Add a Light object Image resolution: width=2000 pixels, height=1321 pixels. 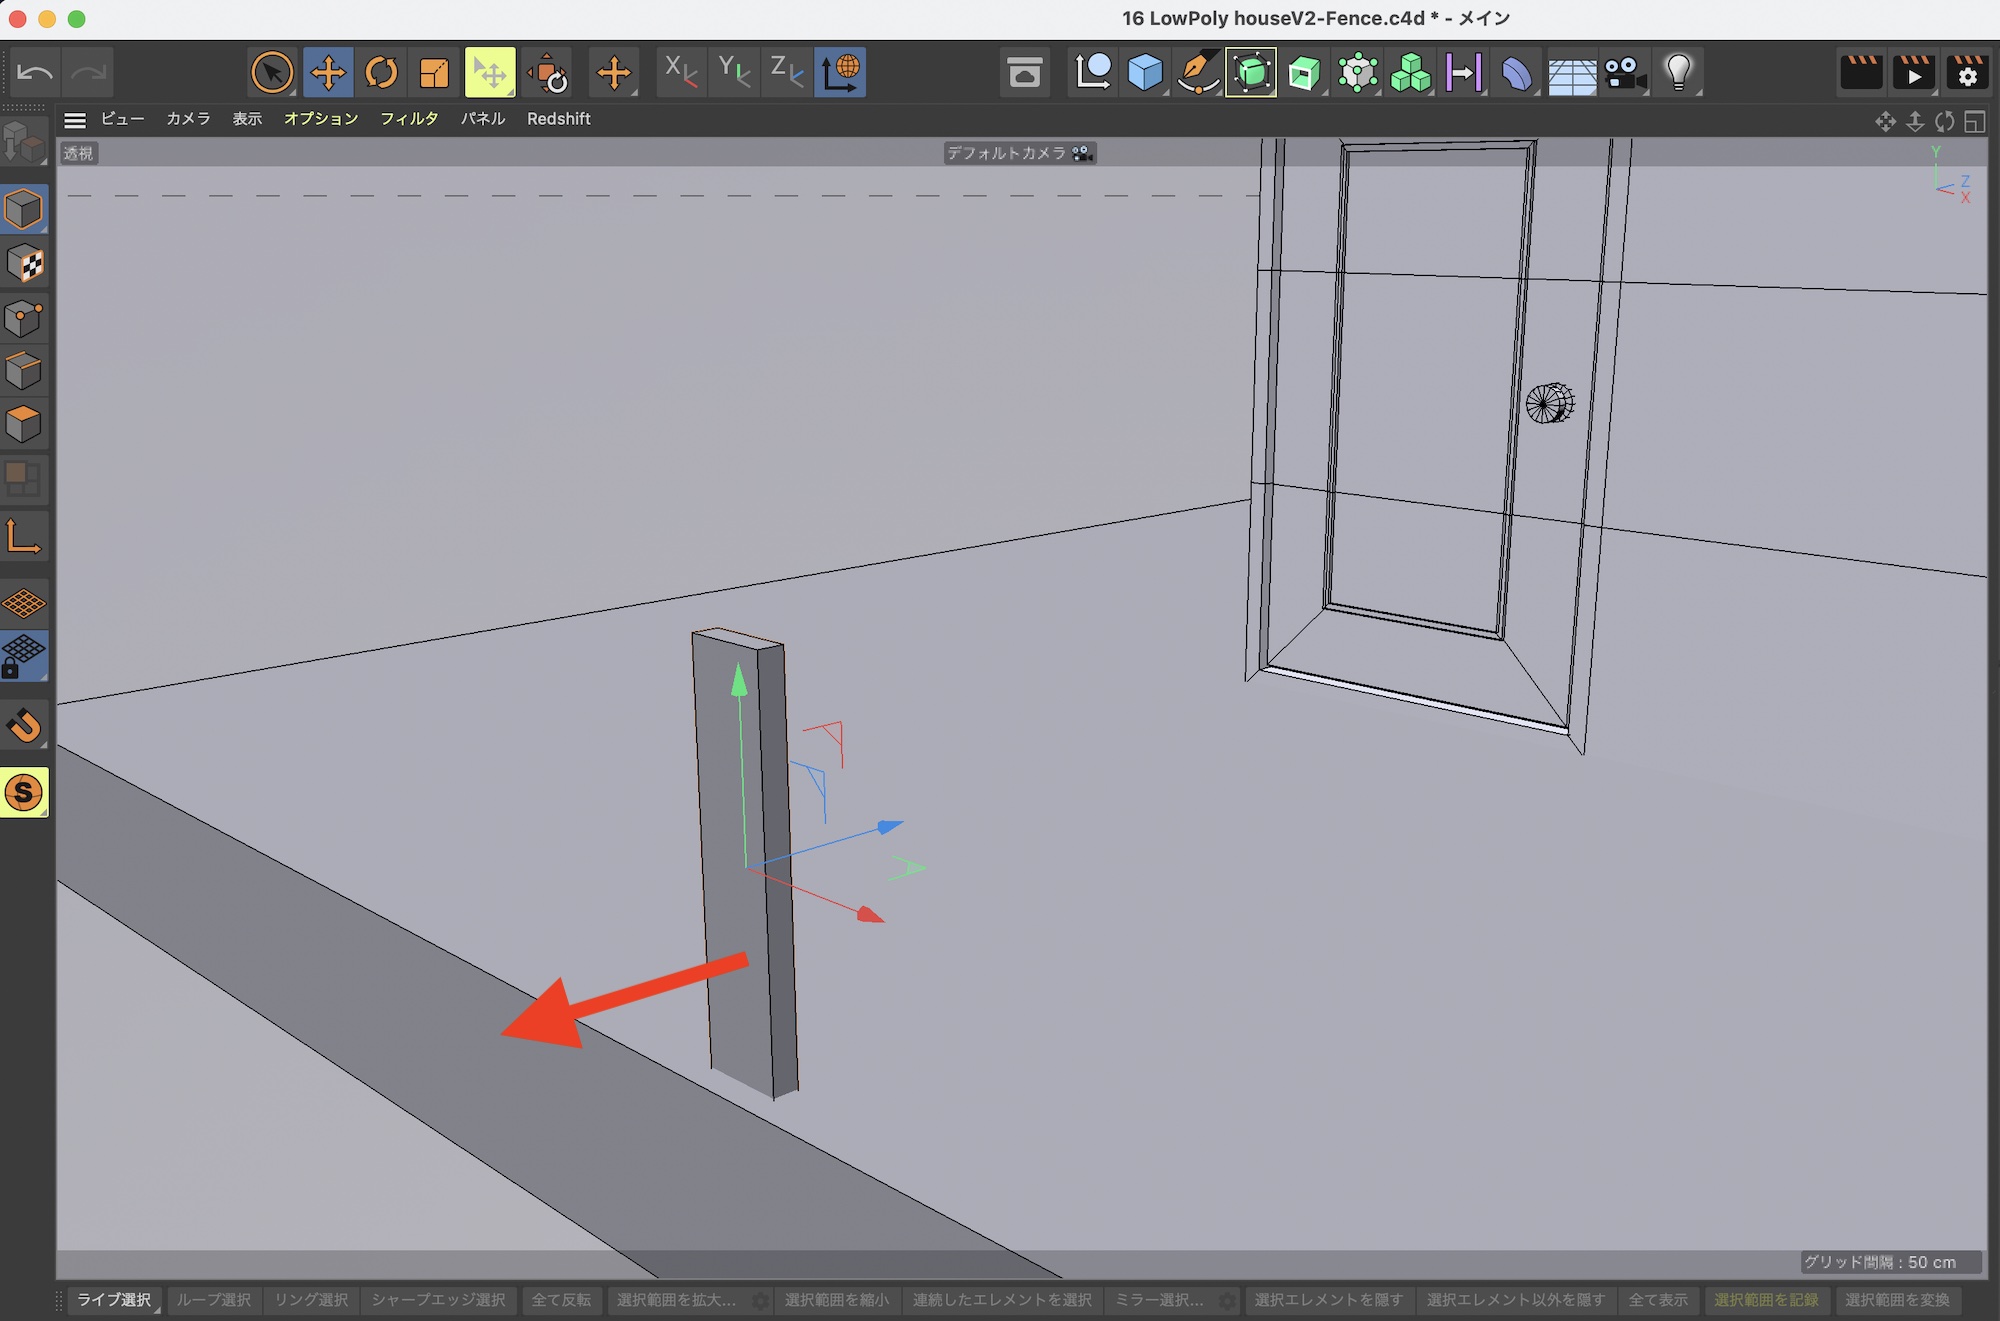(1678, 72)
